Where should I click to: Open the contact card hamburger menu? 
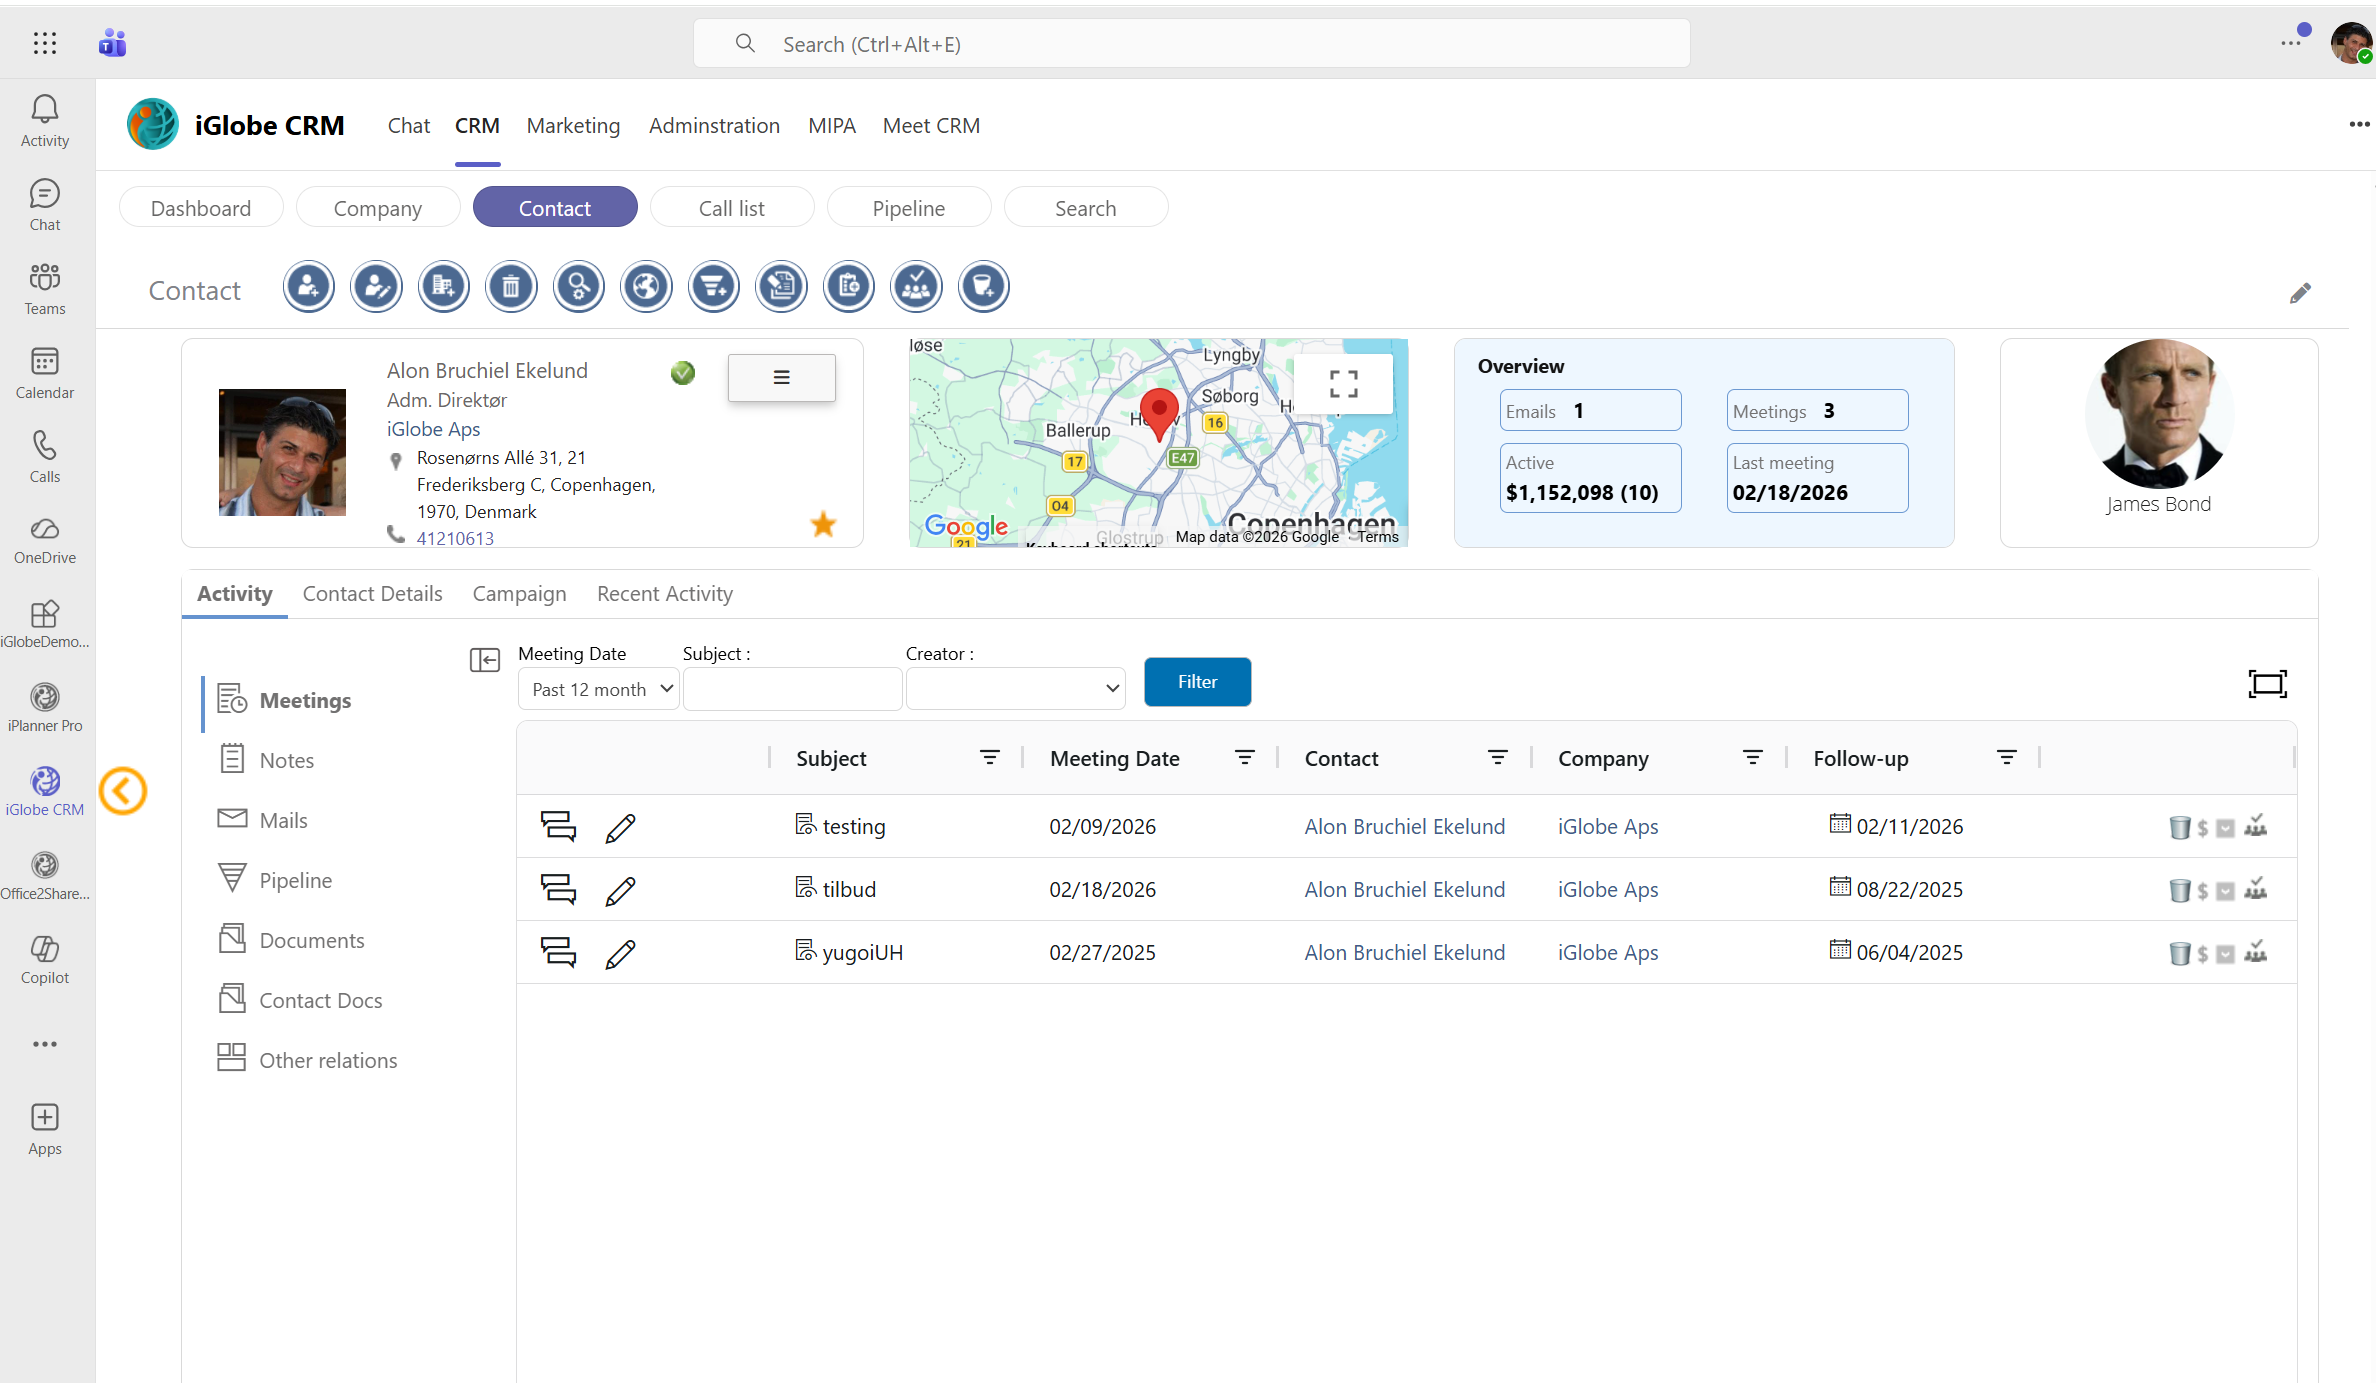click(x=781, y=378)
